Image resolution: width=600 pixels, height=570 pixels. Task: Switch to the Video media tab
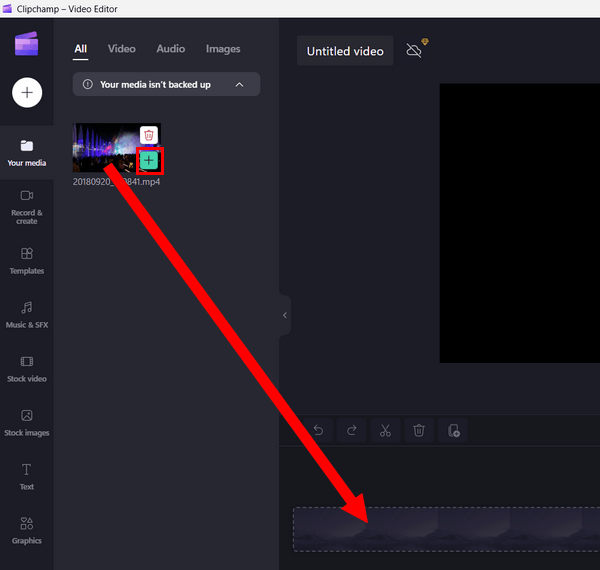[122, 49]
